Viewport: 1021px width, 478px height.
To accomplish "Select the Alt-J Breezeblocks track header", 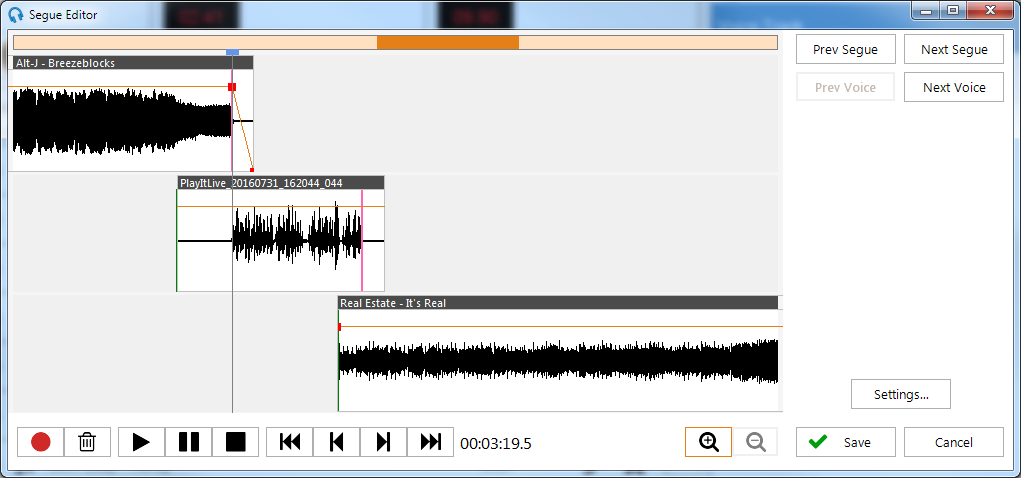I will pyautogui.click(x=131, y=63).
